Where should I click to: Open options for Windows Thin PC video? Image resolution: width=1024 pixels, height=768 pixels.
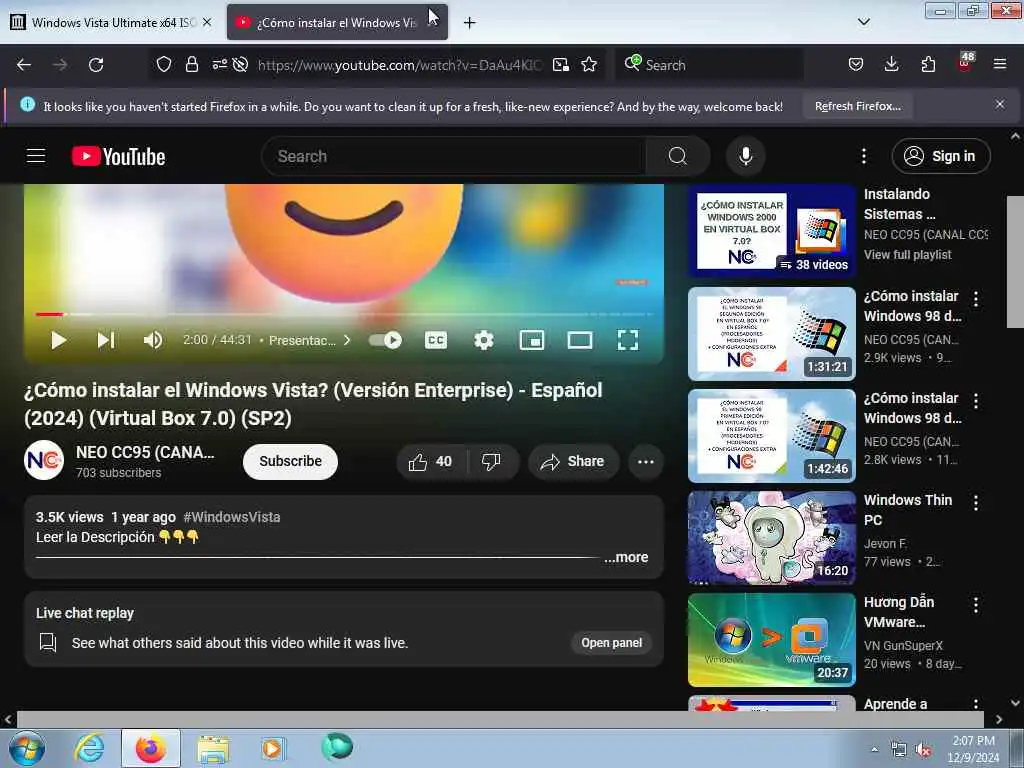(x=976, y=503)
